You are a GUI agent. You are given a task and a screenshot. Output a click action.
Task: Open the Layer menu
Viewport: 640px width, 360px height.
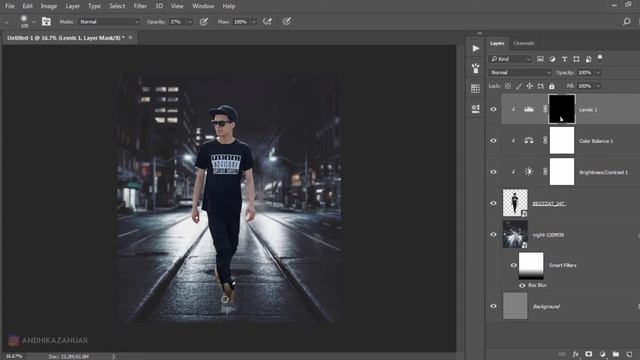73,6
